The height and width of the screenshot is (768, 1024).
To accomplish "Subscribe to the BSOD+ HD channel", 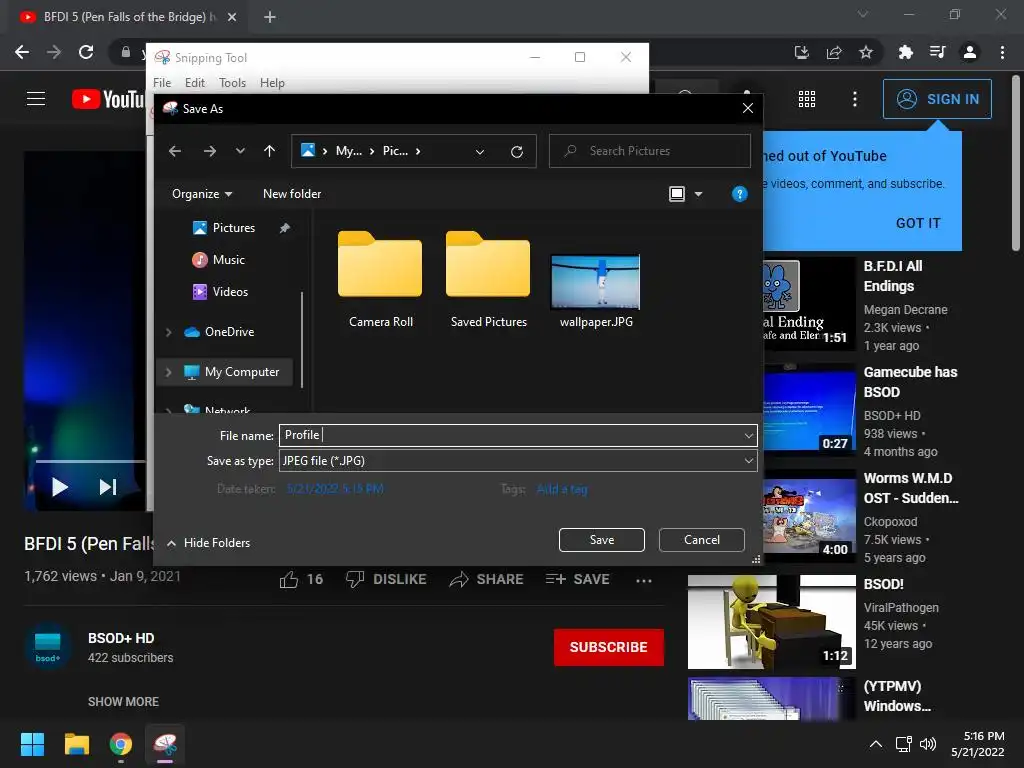I will (x=609, y=647).
